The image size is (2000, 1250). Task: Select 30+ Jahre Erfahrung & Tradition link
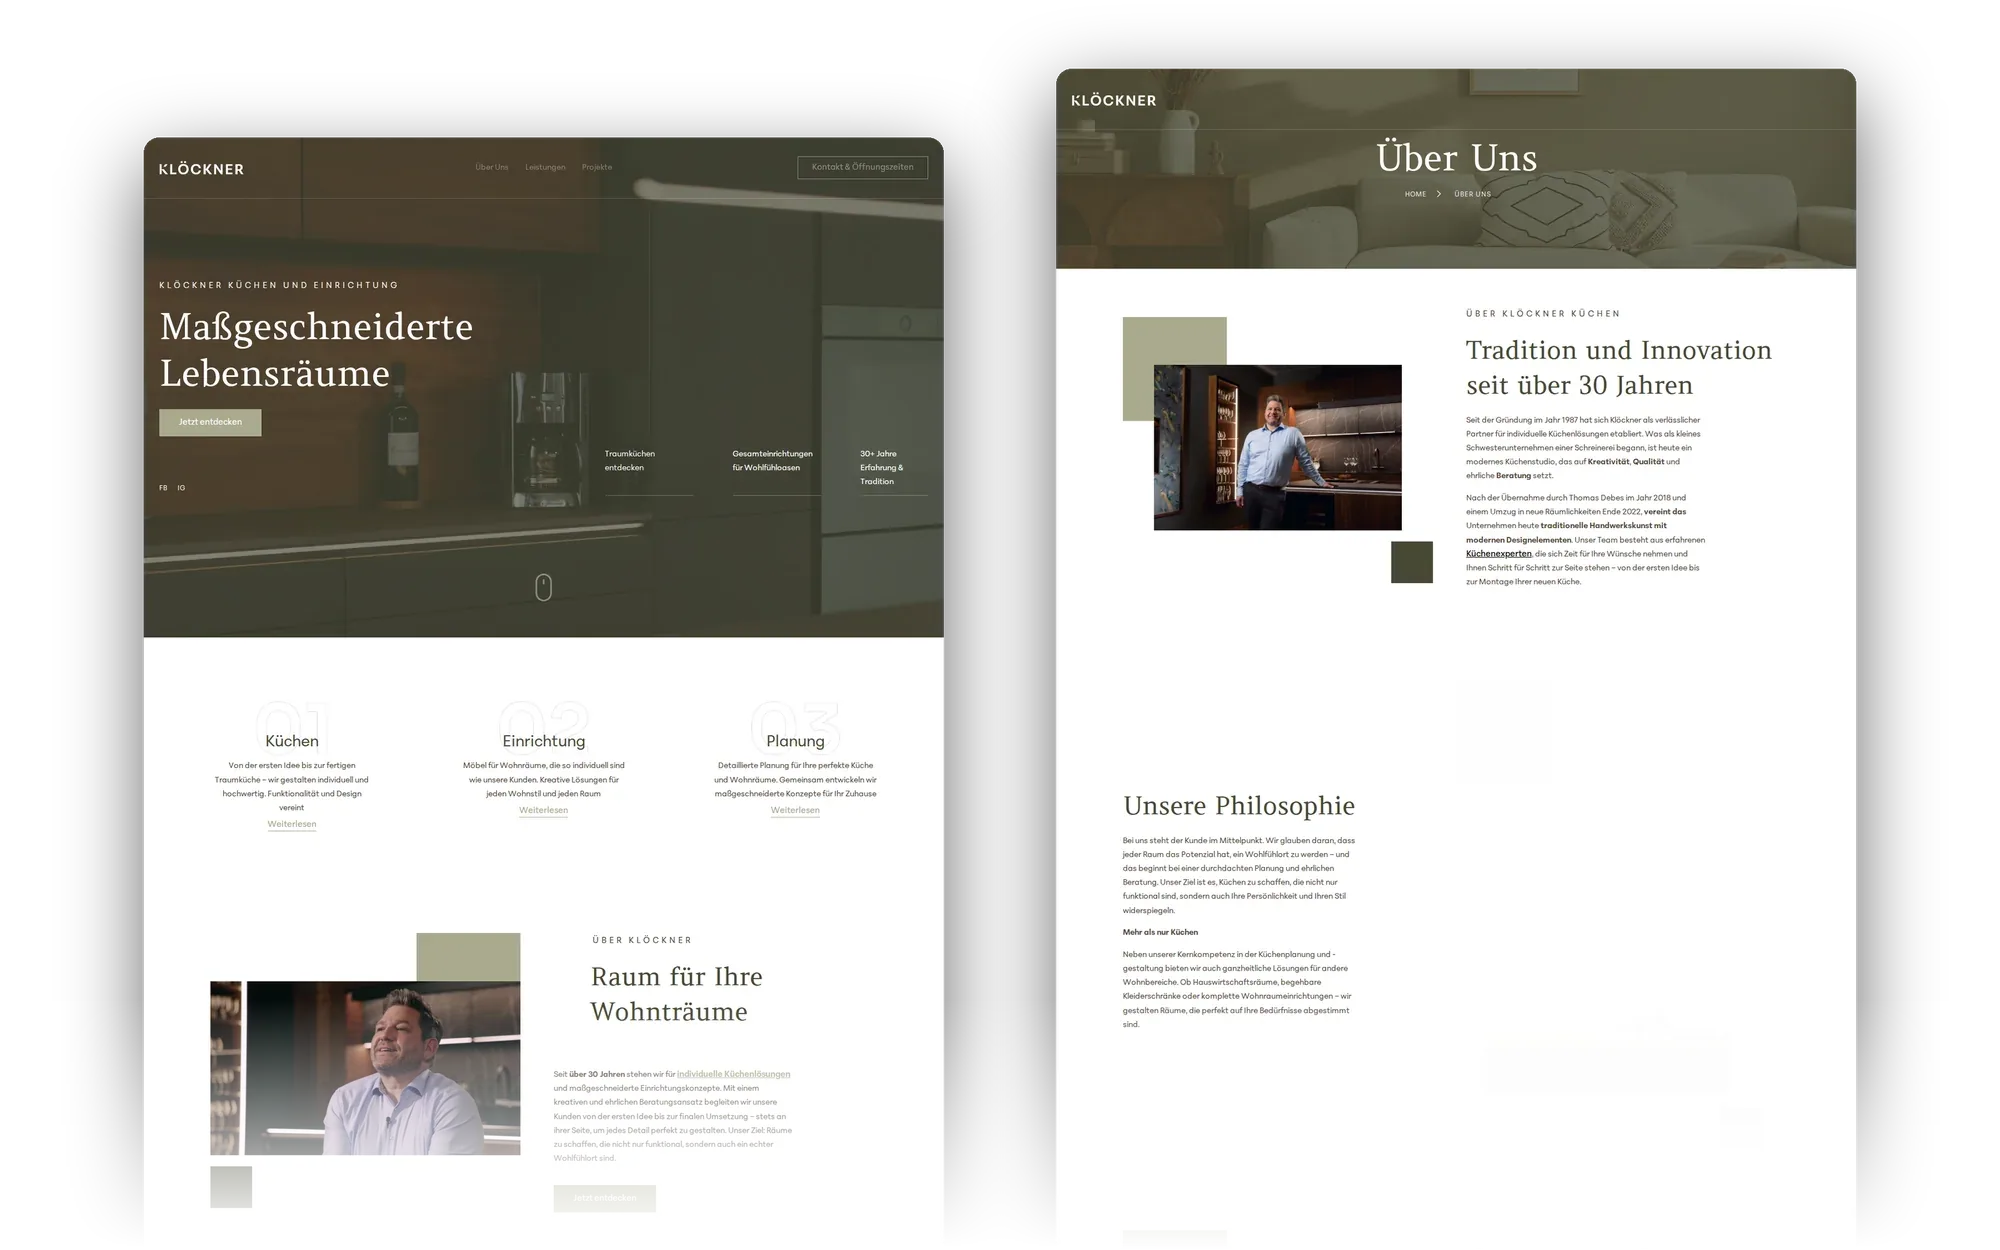tap(882, 467)
